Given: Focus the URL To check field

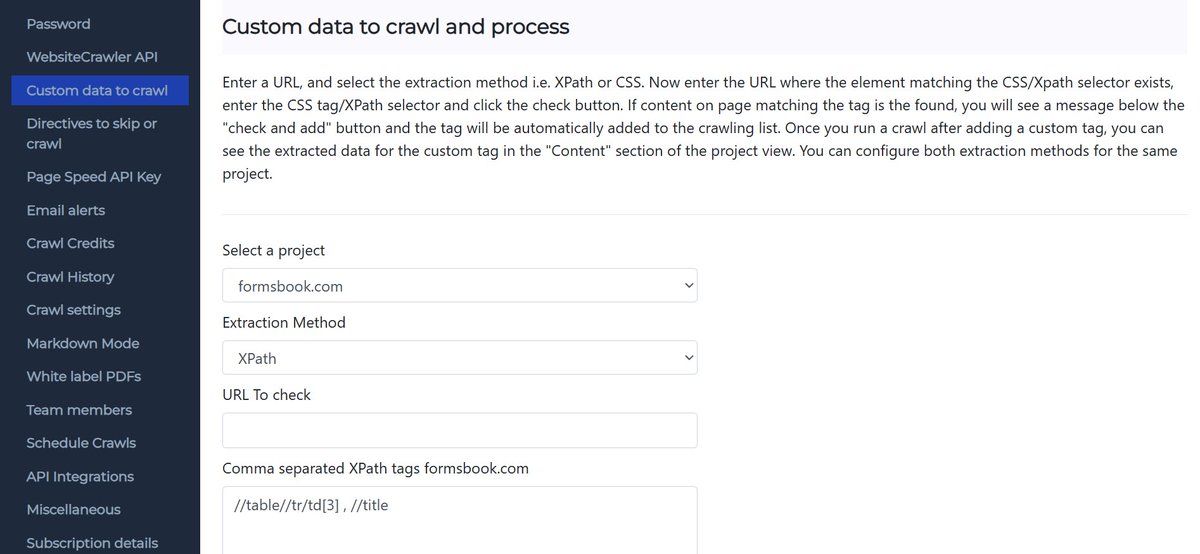Looking at the screenshot, I should click(x=460, y=430).
